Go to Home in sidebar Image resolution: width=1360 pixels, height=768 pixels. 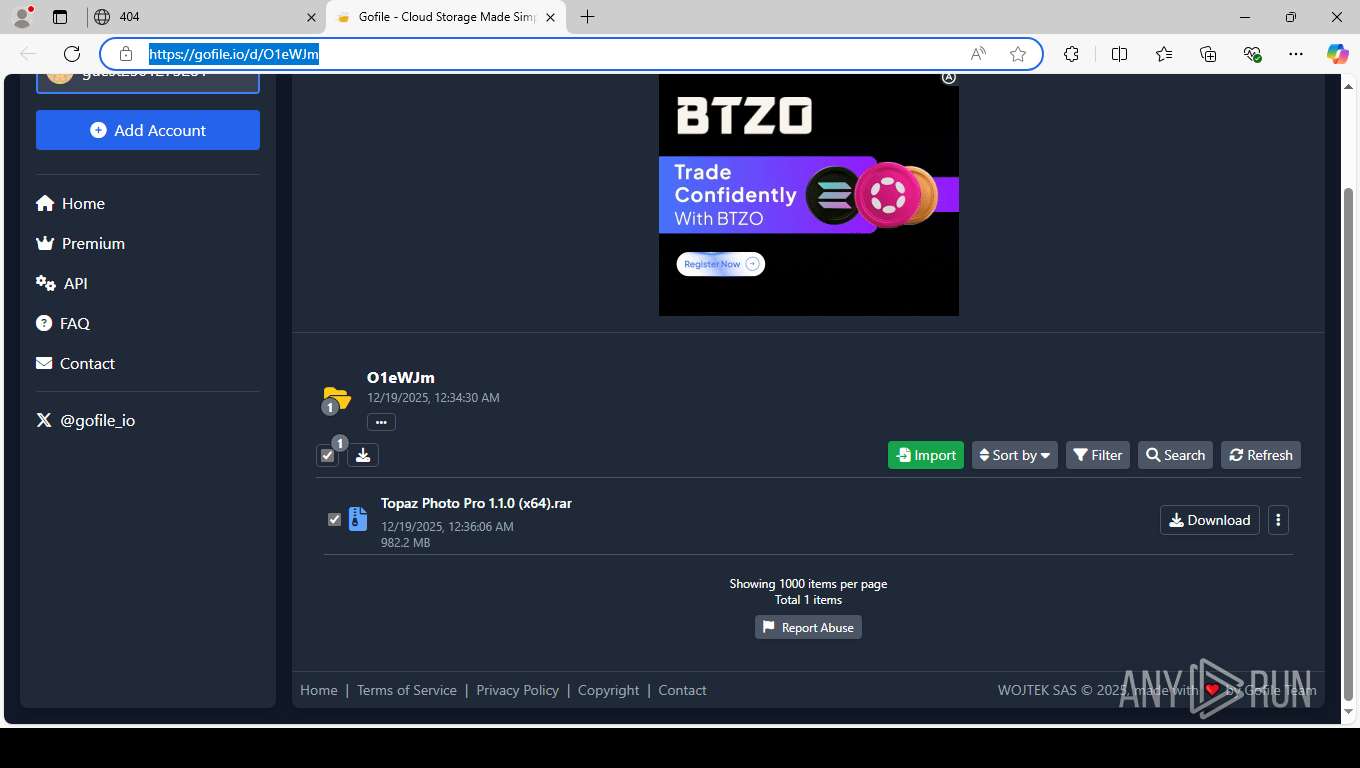point(70,203)
